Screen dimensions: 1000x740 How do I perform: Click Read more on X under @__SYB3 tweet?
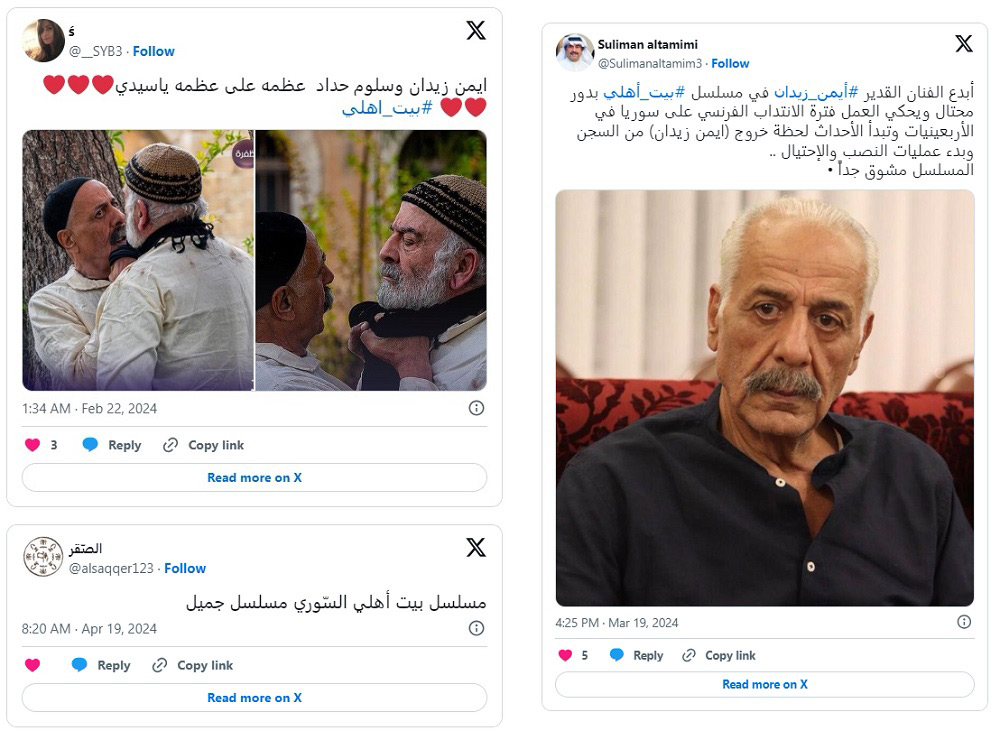[254, 478]
